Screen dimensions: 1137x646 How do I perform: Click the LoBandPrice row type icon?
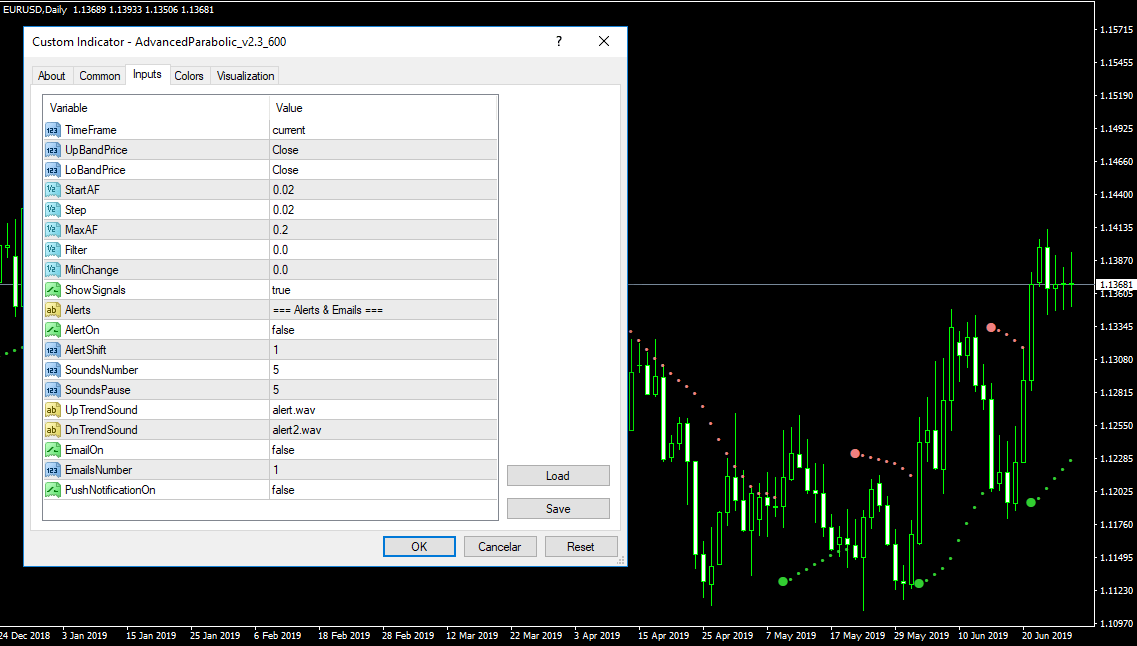[52, 170]
